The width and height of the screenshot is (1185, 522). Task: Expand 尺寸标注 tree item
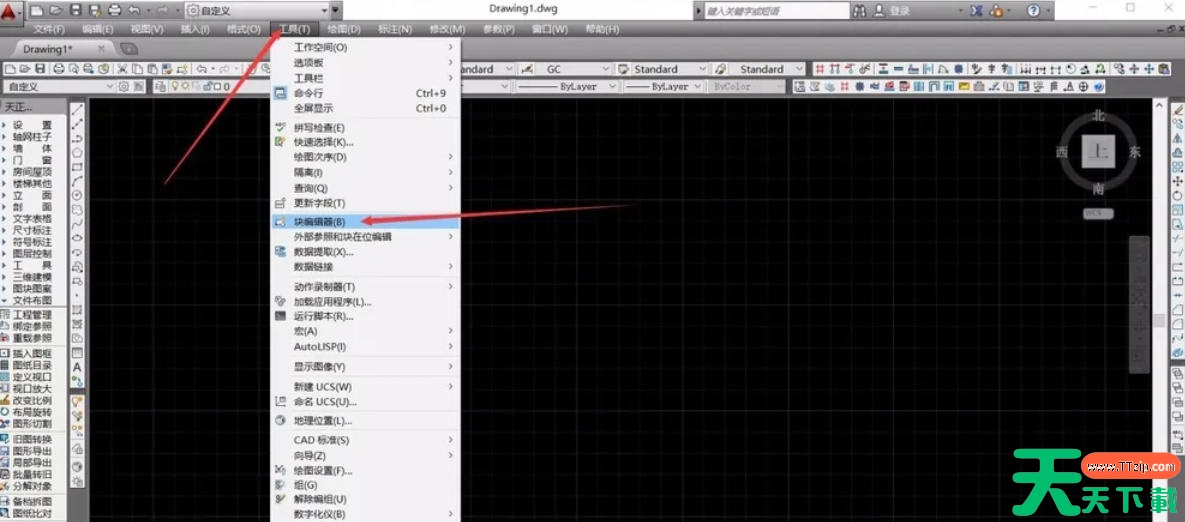(4, 230)
